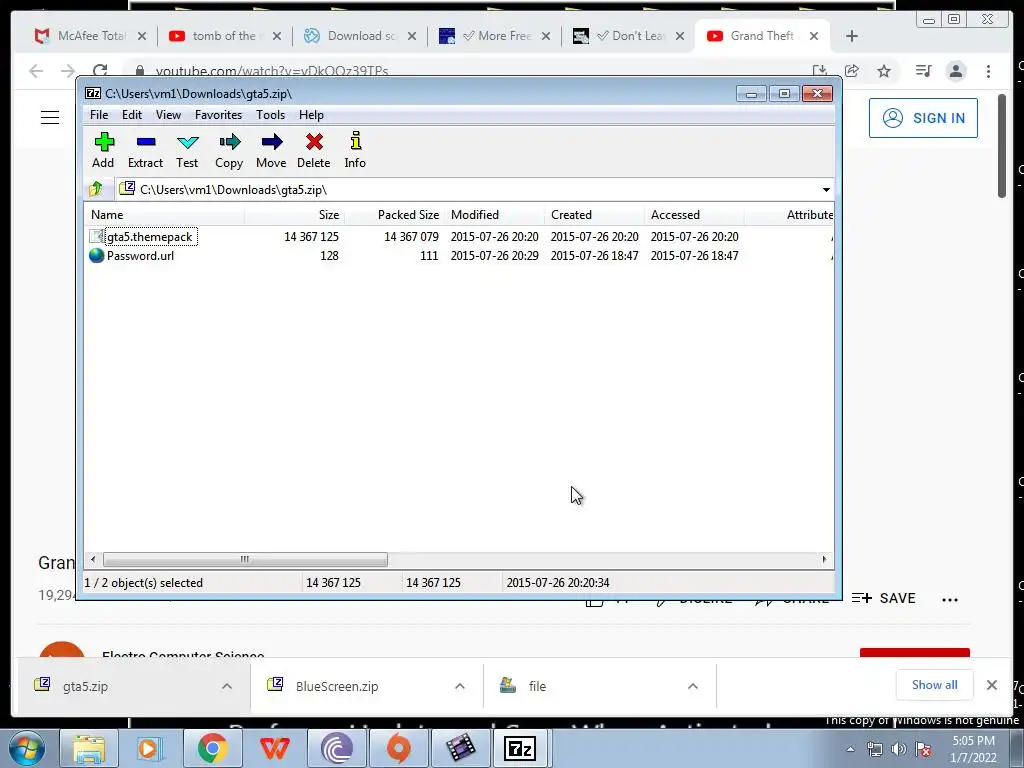This screenshot has width=1024, height=768.
Task: Switch to tomb of the YouTube tab
Action: click(223, 36)
